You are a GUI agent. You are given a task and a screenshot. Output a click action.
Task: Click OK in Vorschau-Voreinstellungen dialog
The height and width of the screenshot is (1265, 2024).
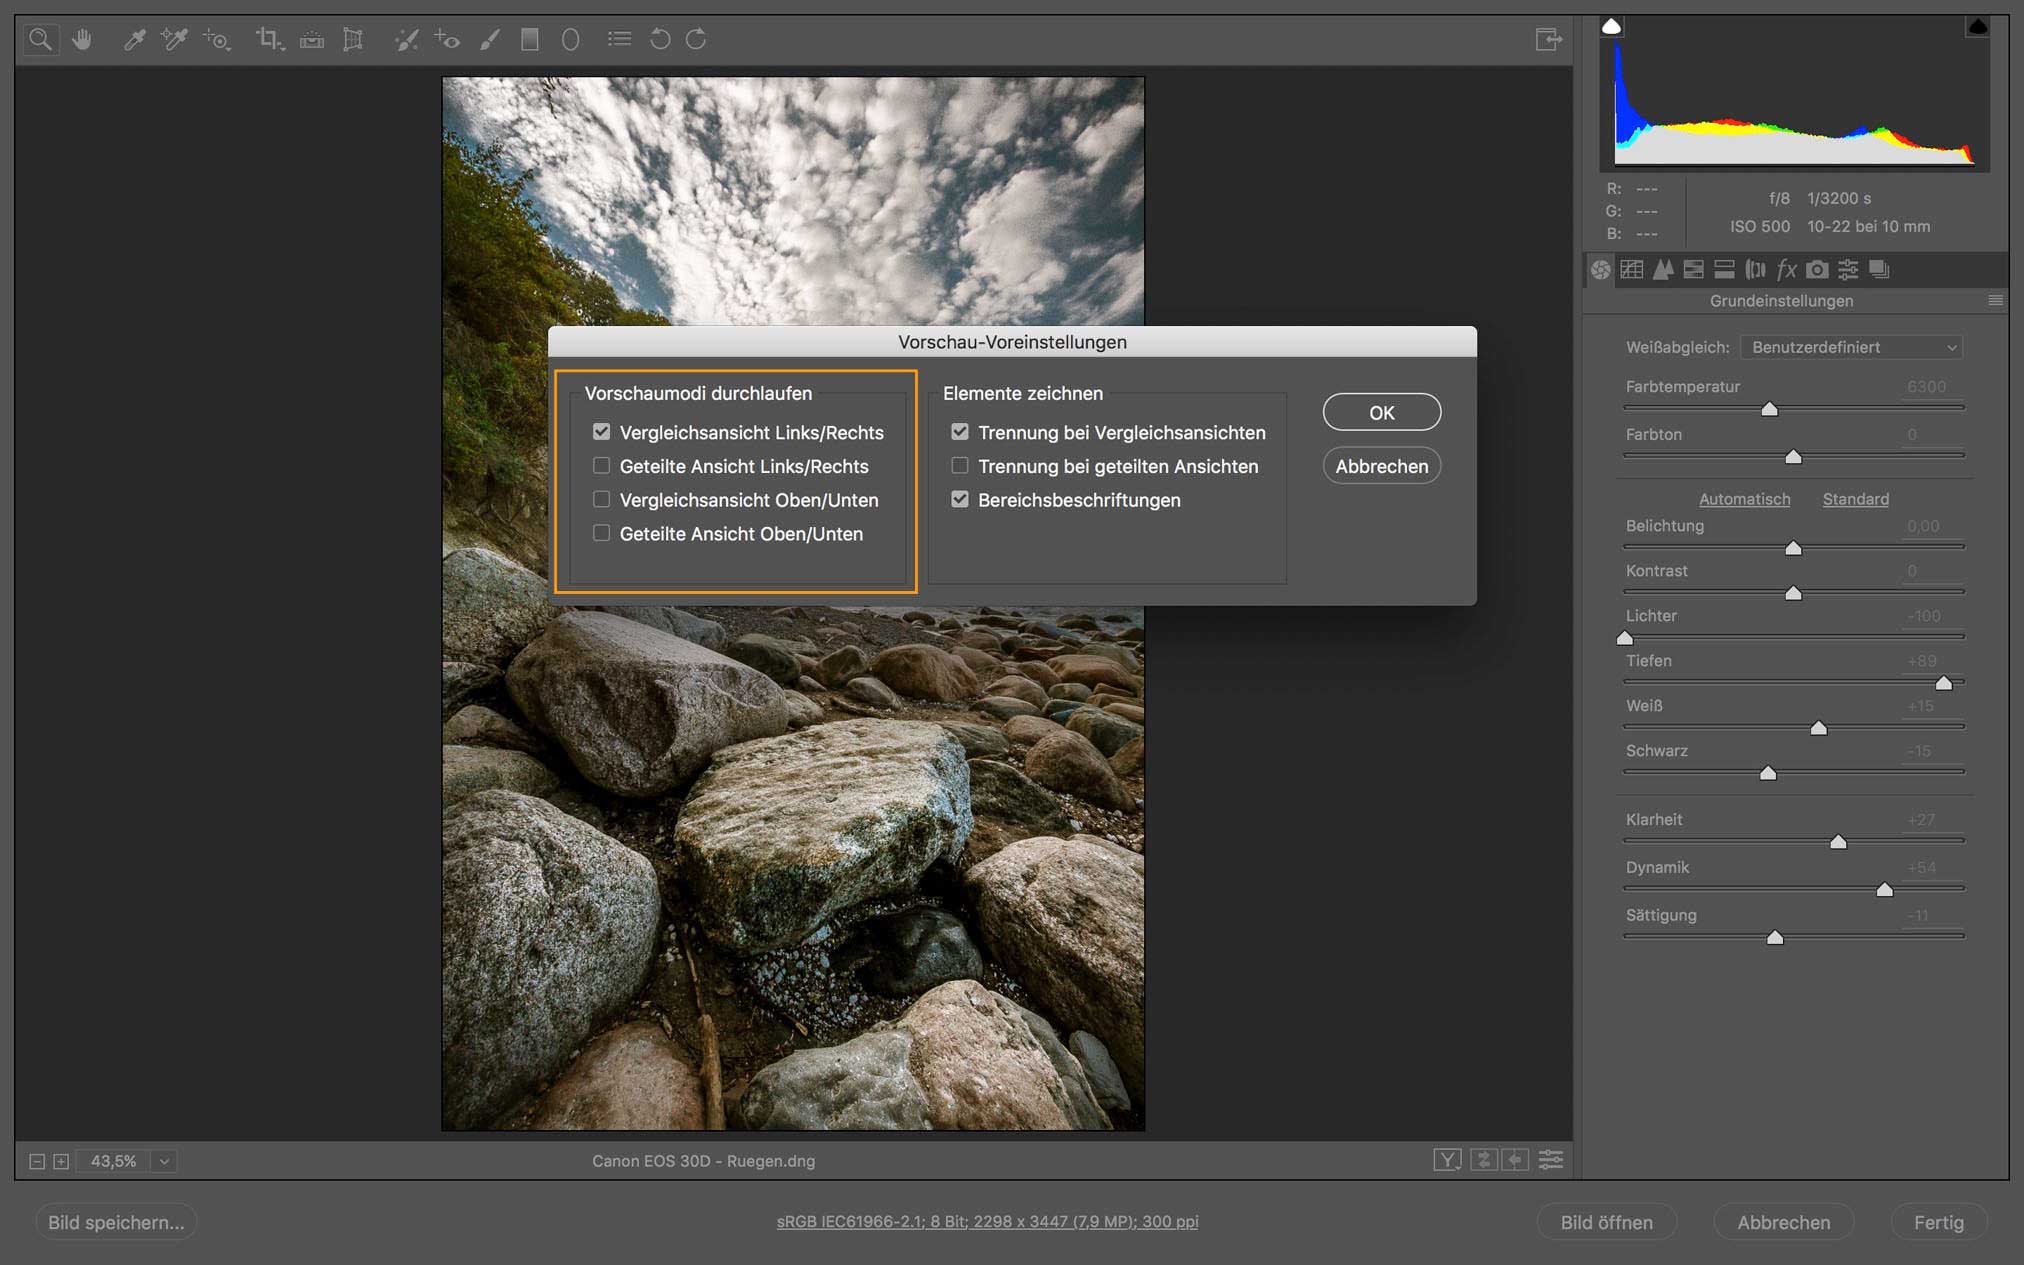[1381, 412]
